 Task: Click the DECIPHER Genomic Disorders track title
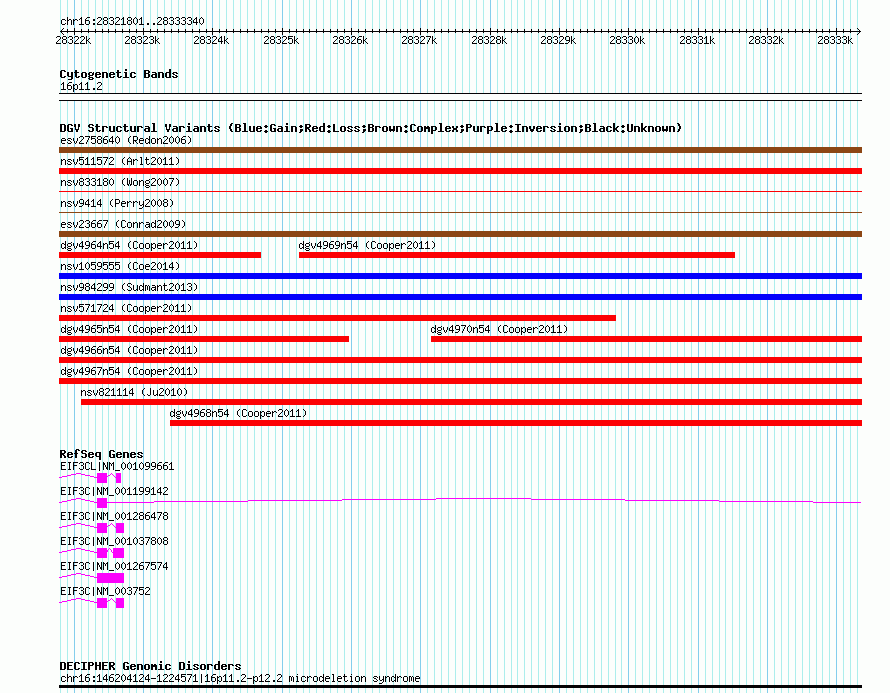point(150,666)
